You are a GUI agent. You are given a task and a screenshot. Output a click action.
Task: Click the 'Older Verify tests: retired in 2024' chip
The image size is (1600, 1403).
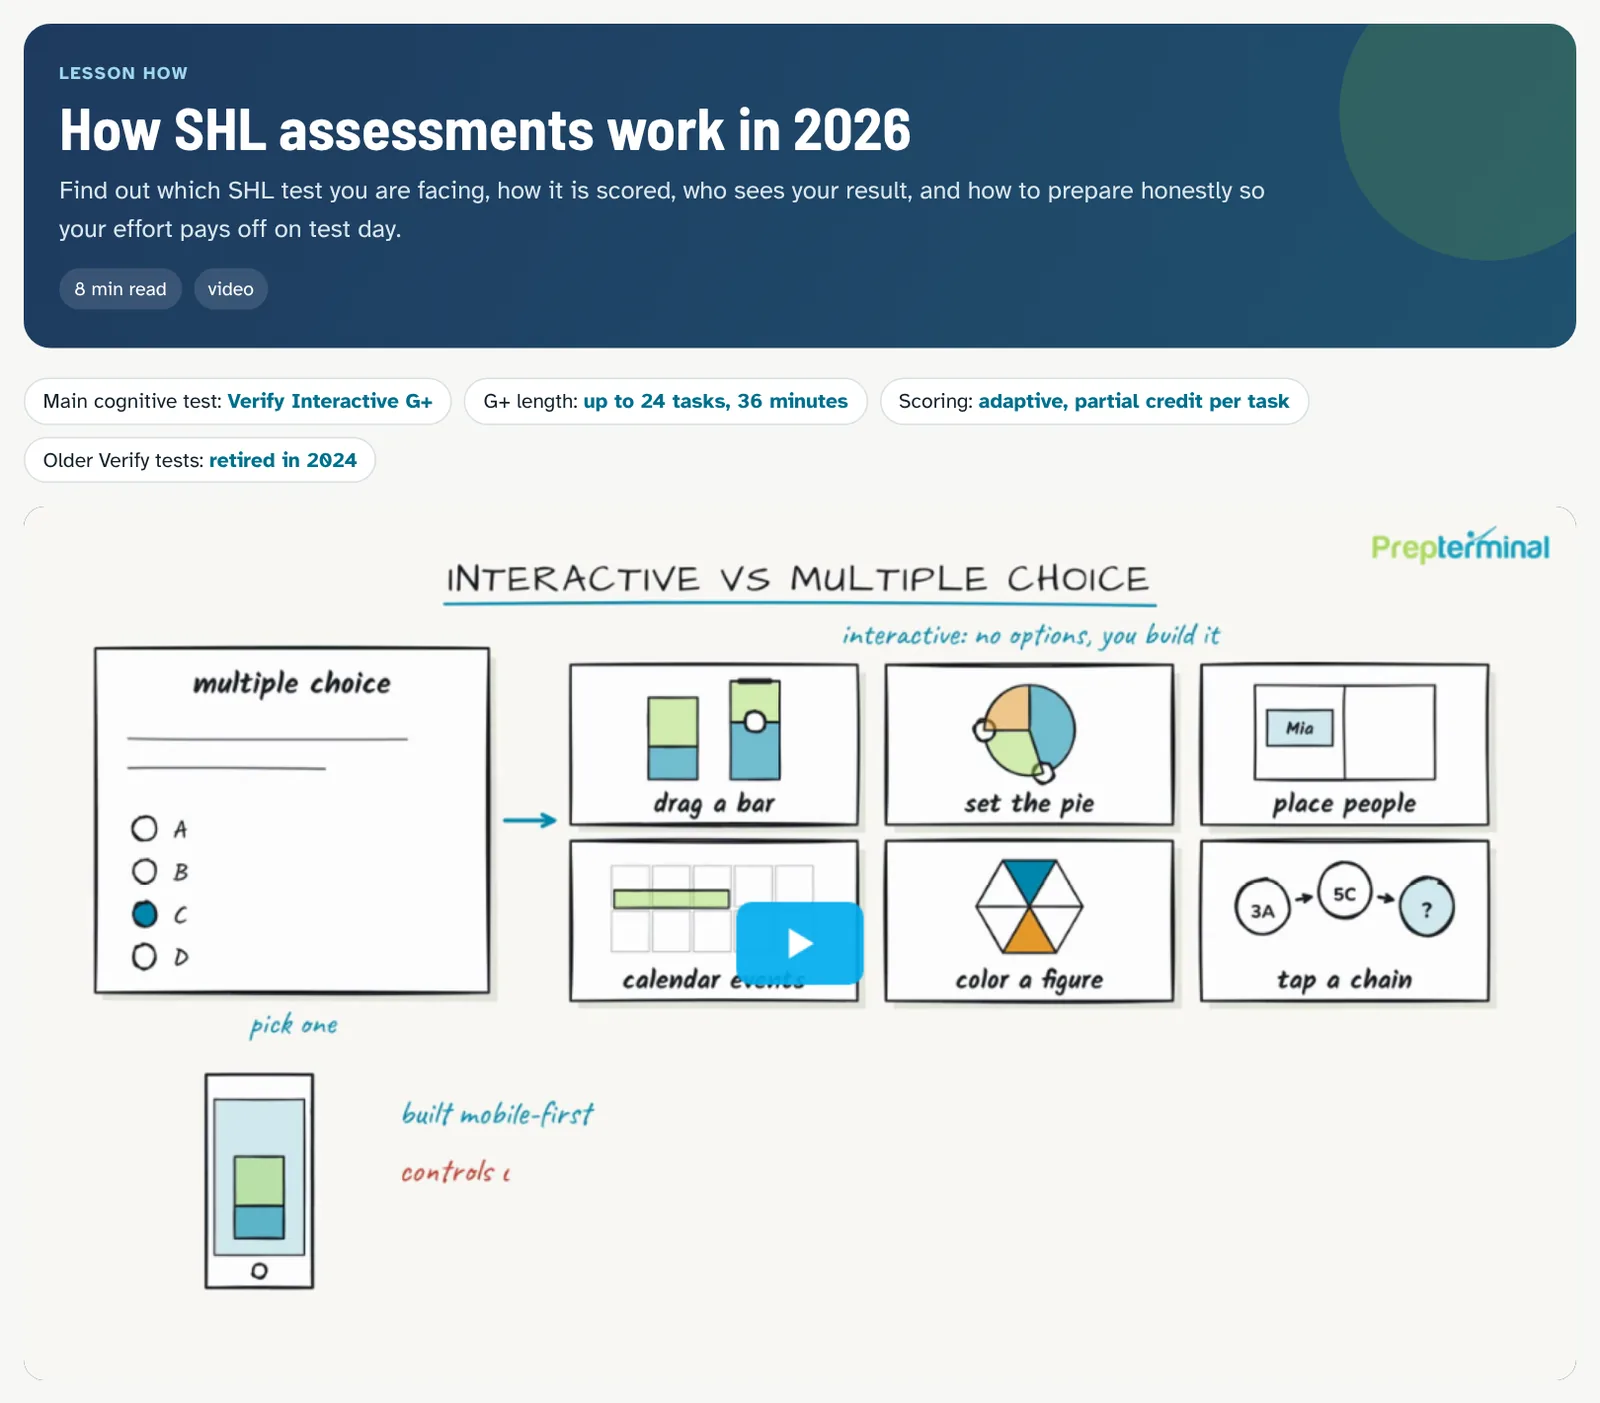point(200,460)
